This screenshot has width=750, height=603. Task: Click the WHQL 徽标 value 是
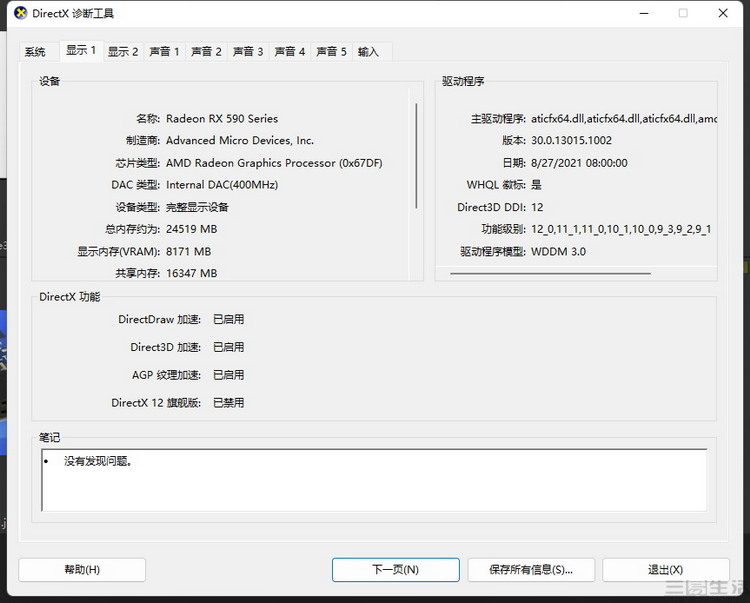(x=536, y=185)
